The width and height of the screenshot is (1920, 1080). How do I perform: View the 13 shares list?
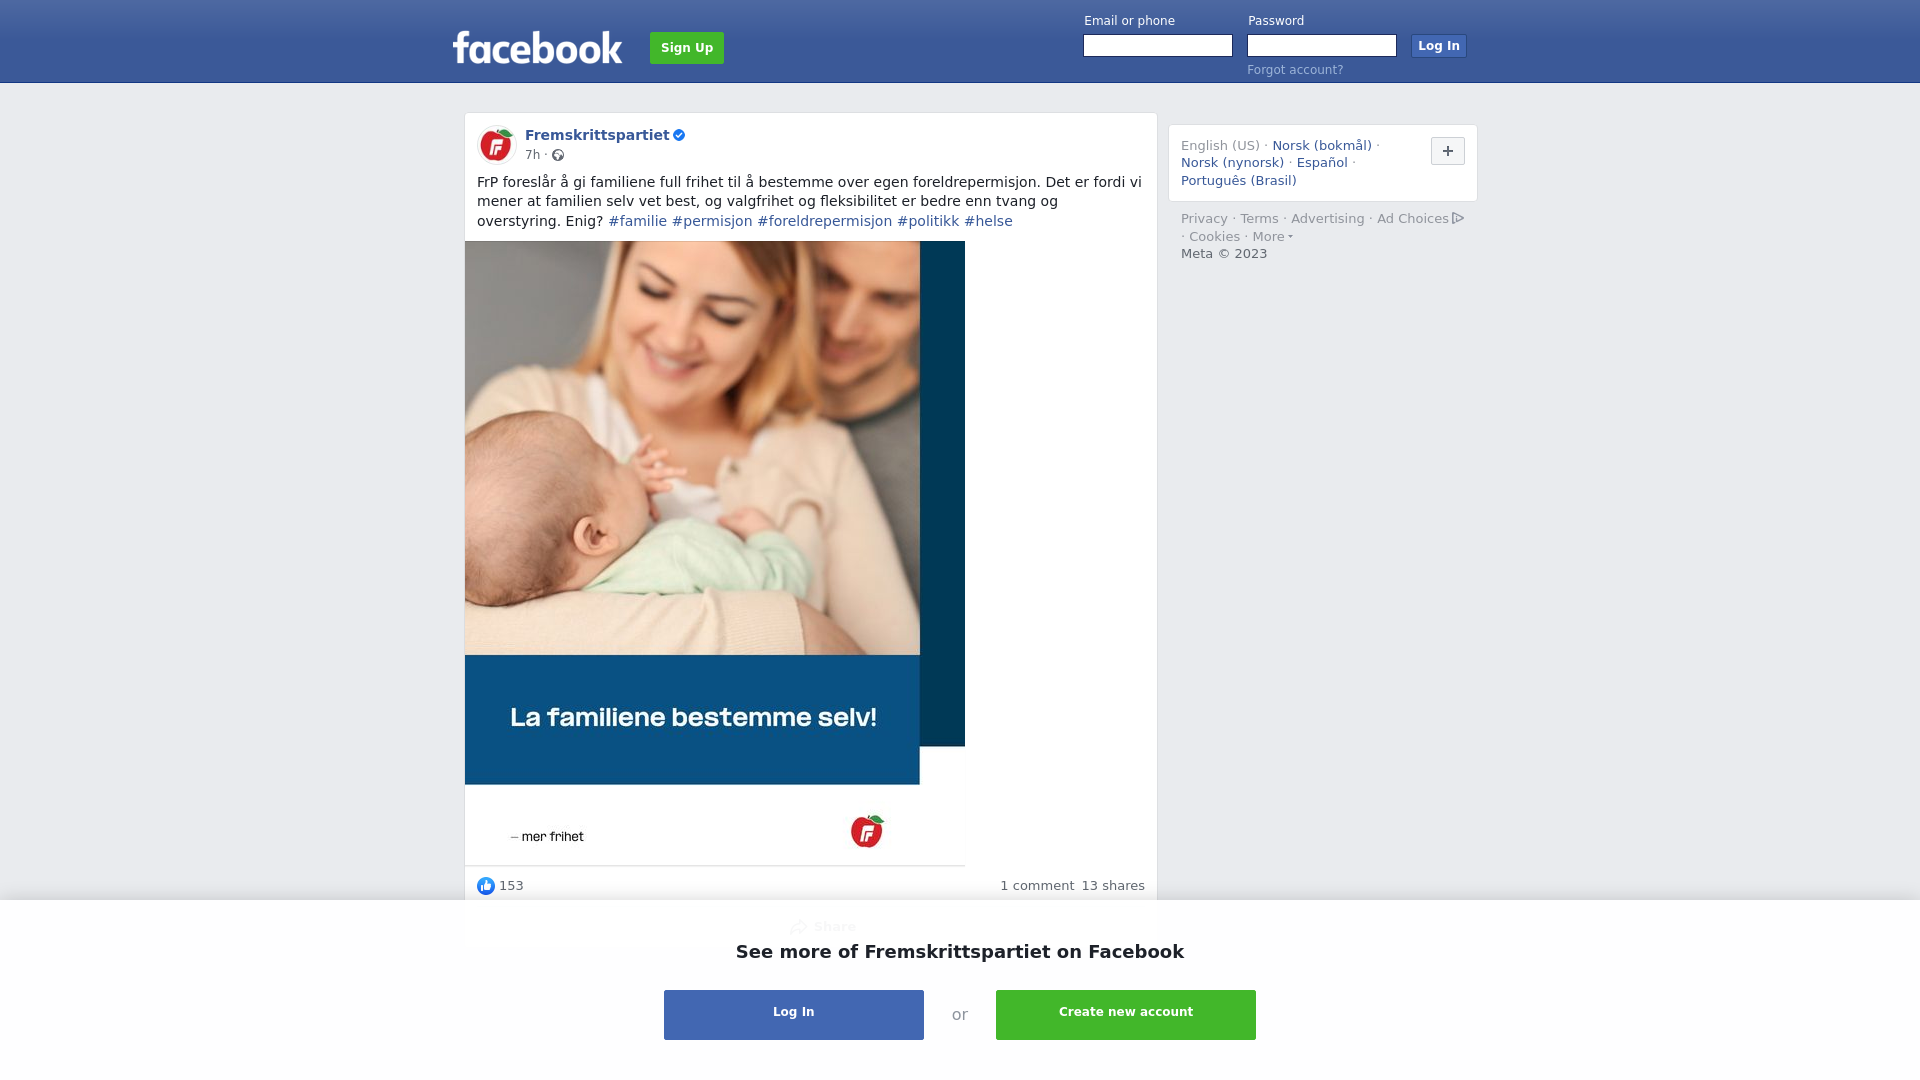tap(1113, 886)
